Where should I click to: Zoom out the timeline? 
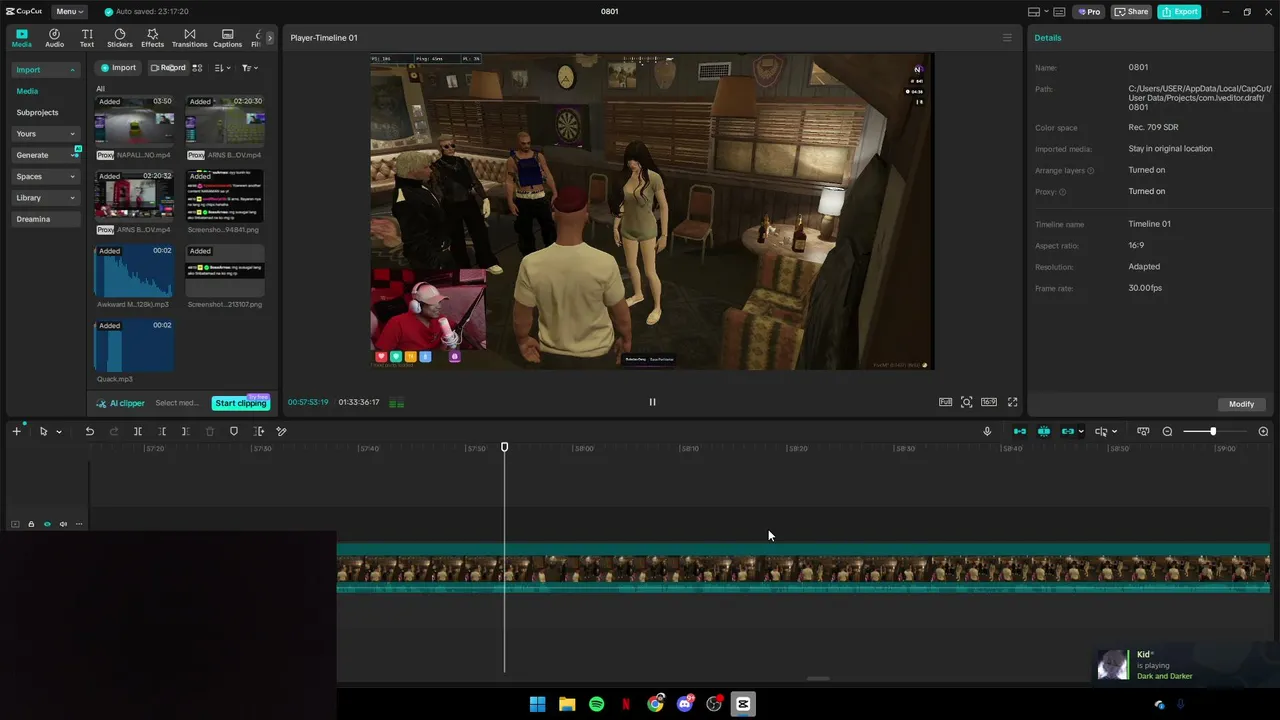click(x=1167, y=431)
